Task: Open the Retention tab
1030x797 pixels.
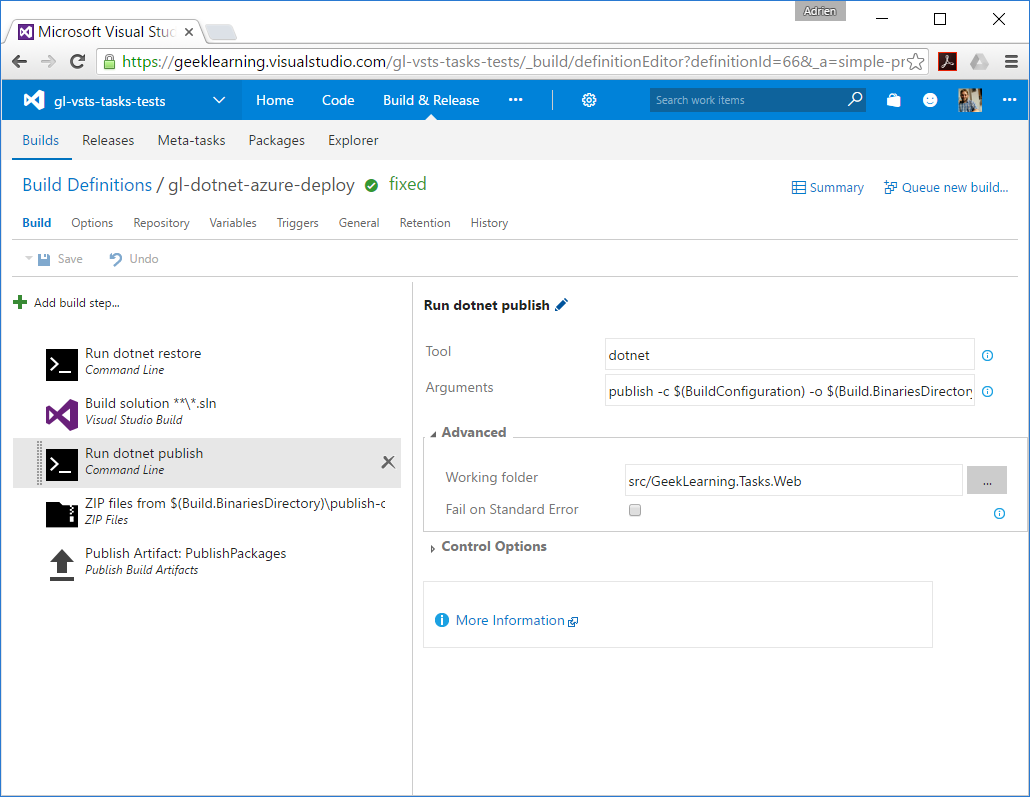Action: 425,223
